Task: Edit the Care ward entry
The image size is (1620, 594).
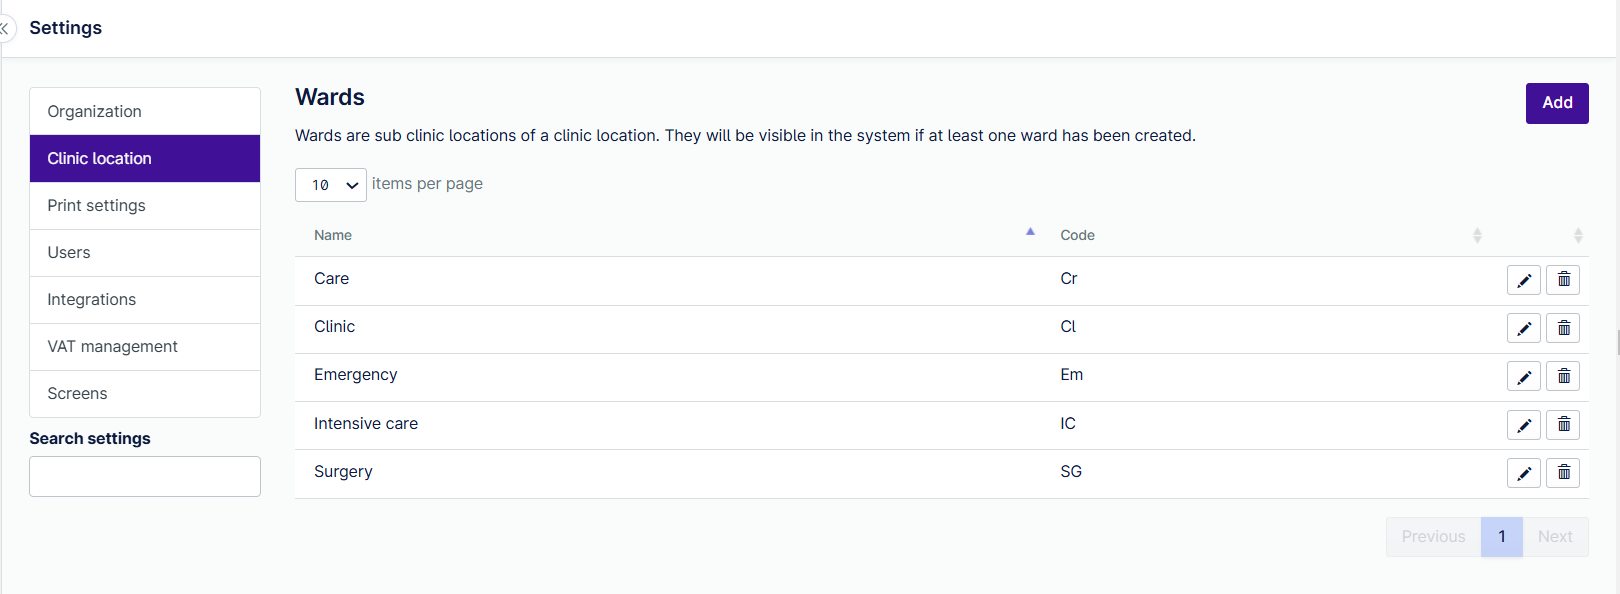Action: (1523, 280)
